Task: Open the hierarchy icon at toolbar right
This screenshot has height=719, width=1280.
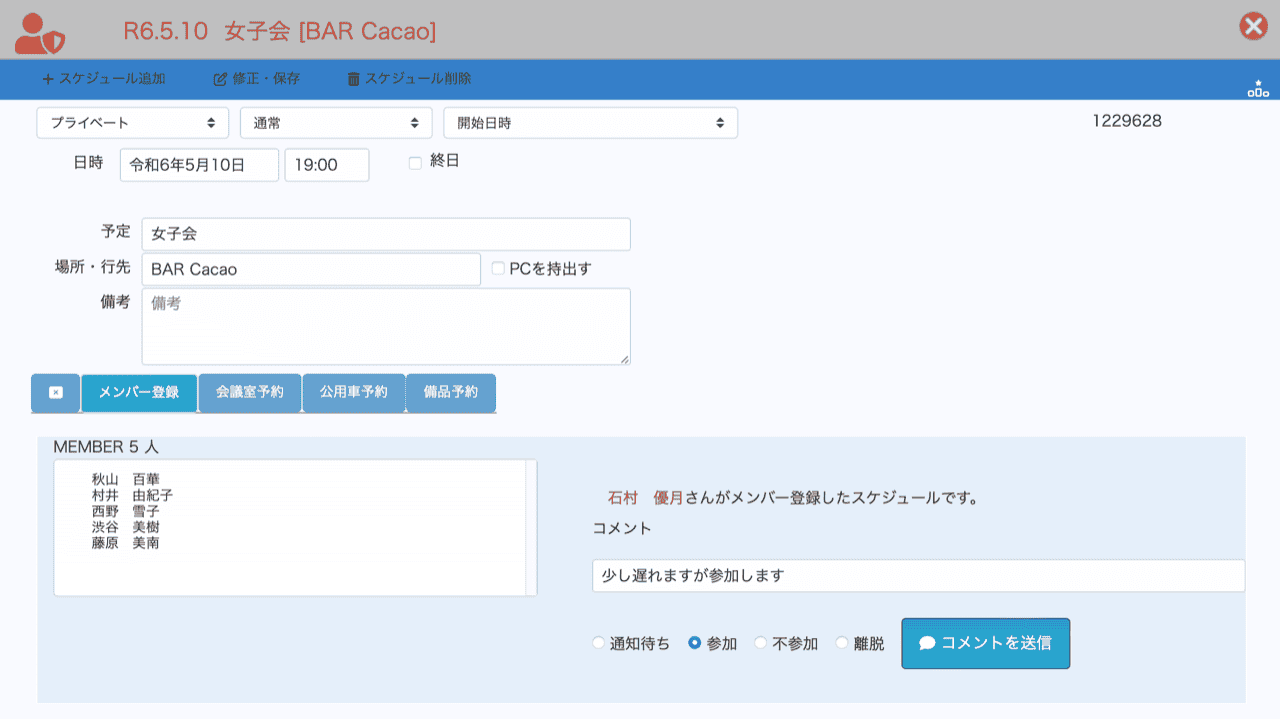Action: pyautogui.click(x=1257, y=90)
